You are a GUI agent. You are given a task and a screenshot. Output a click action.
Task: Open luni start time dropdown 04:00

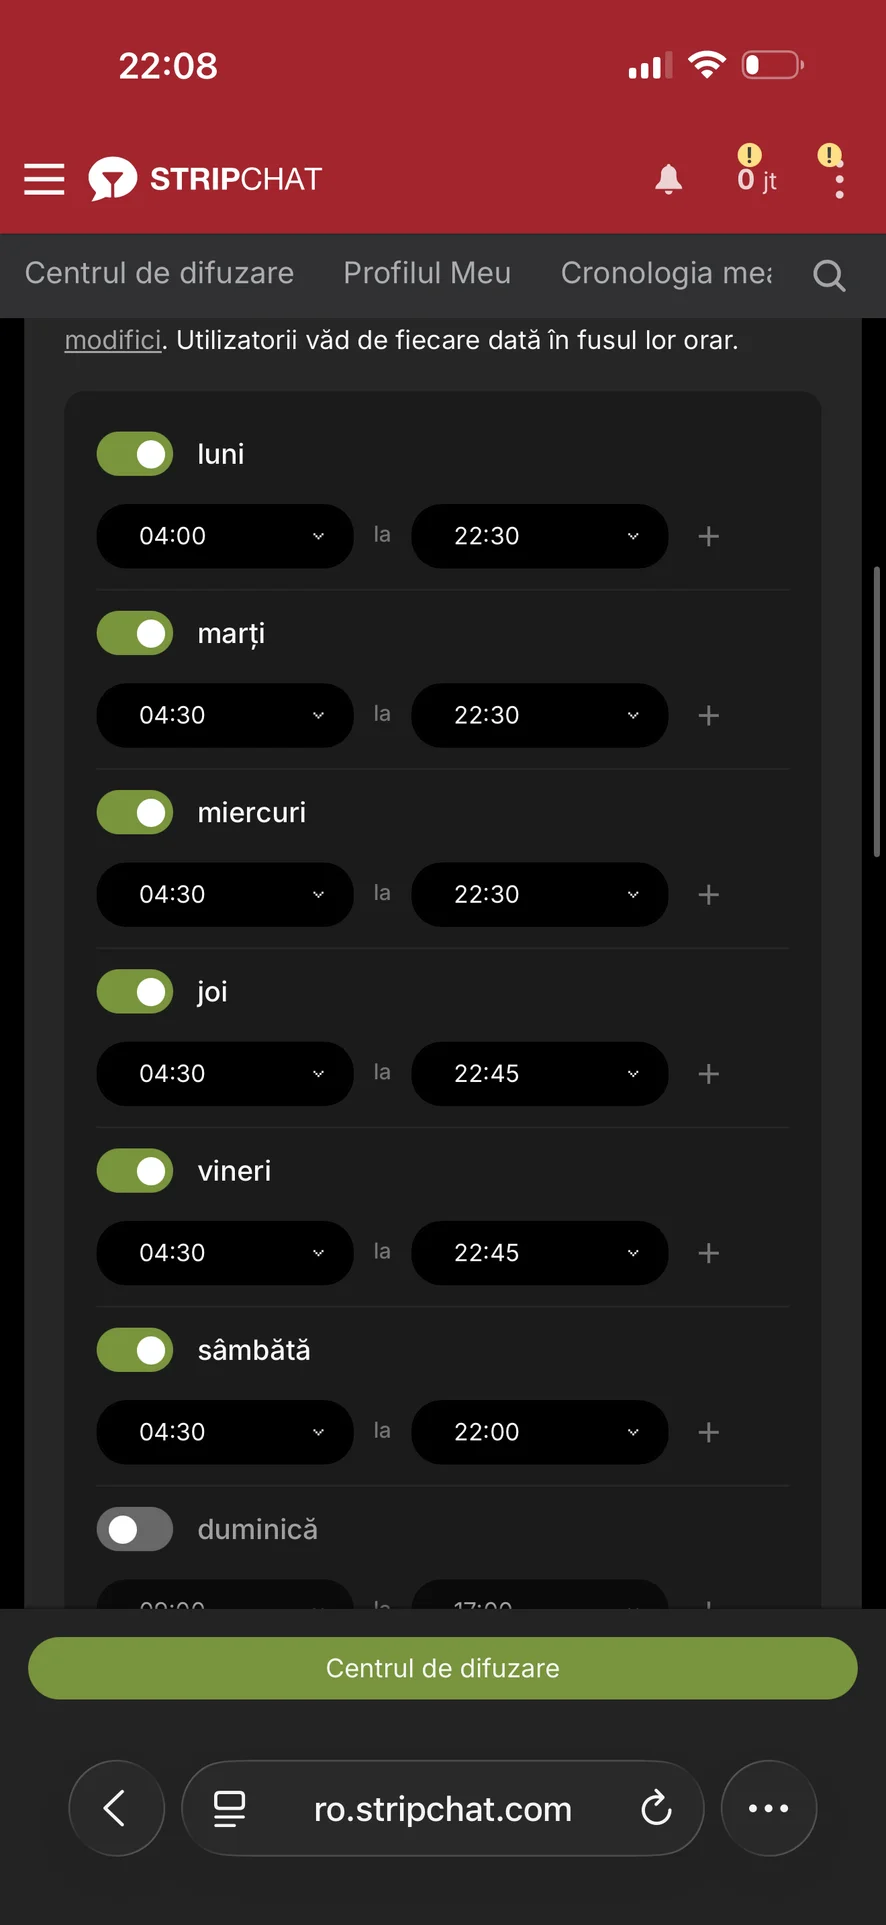tap(225, 537)
